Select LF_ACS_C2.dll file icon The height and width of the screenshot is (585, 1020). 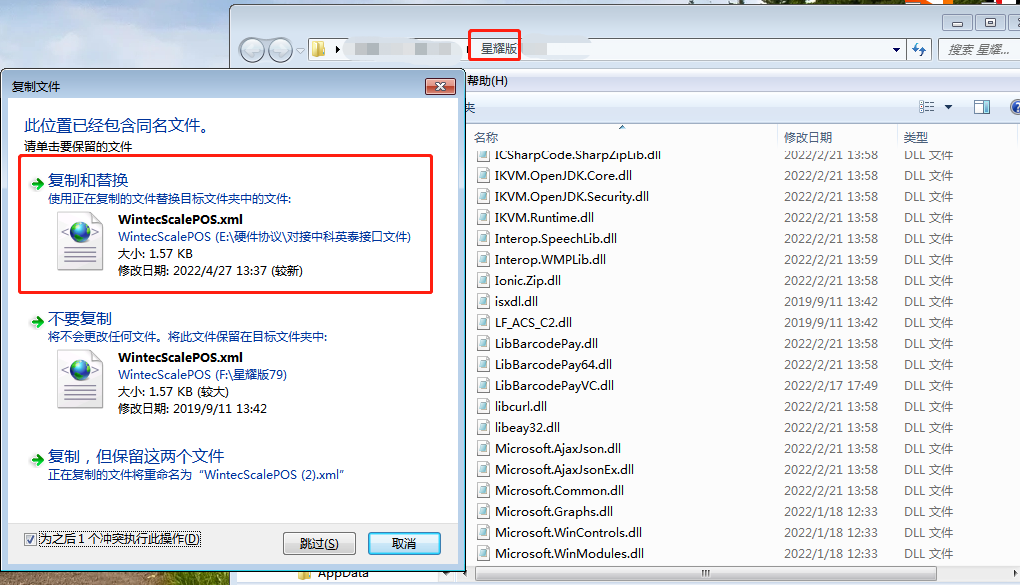tap(483, 323)
